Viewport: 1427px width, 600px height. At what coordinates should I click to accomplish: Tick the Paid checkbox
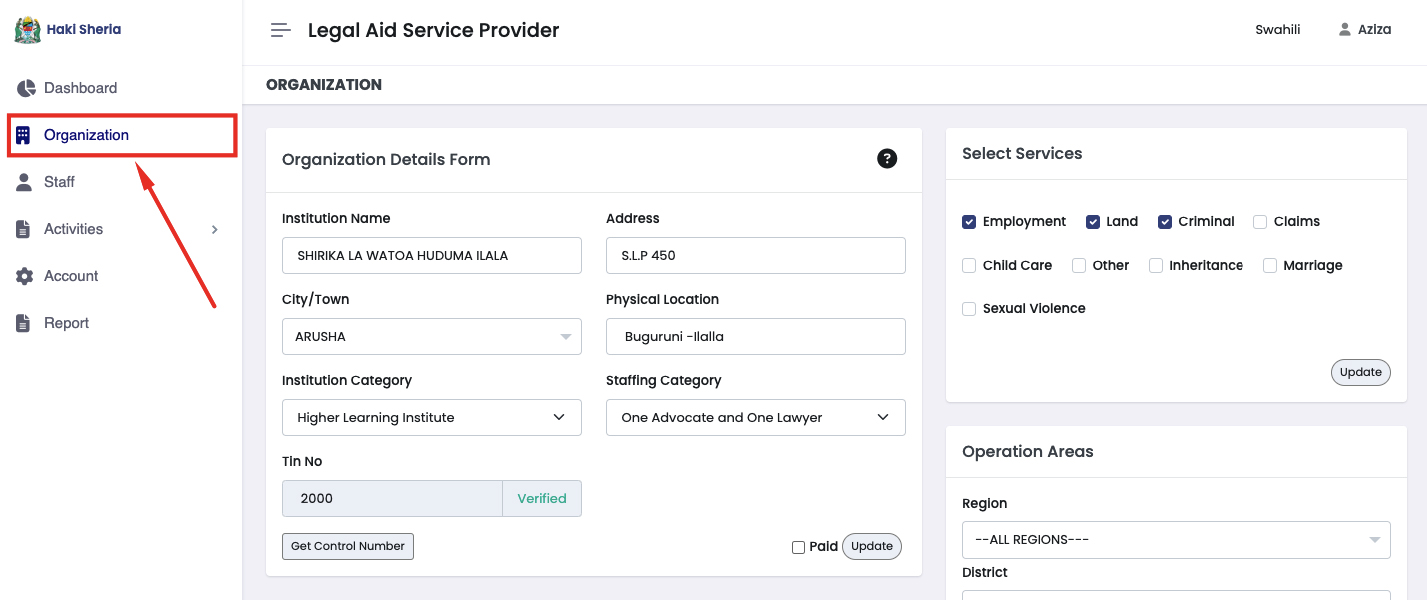[798, 547]
